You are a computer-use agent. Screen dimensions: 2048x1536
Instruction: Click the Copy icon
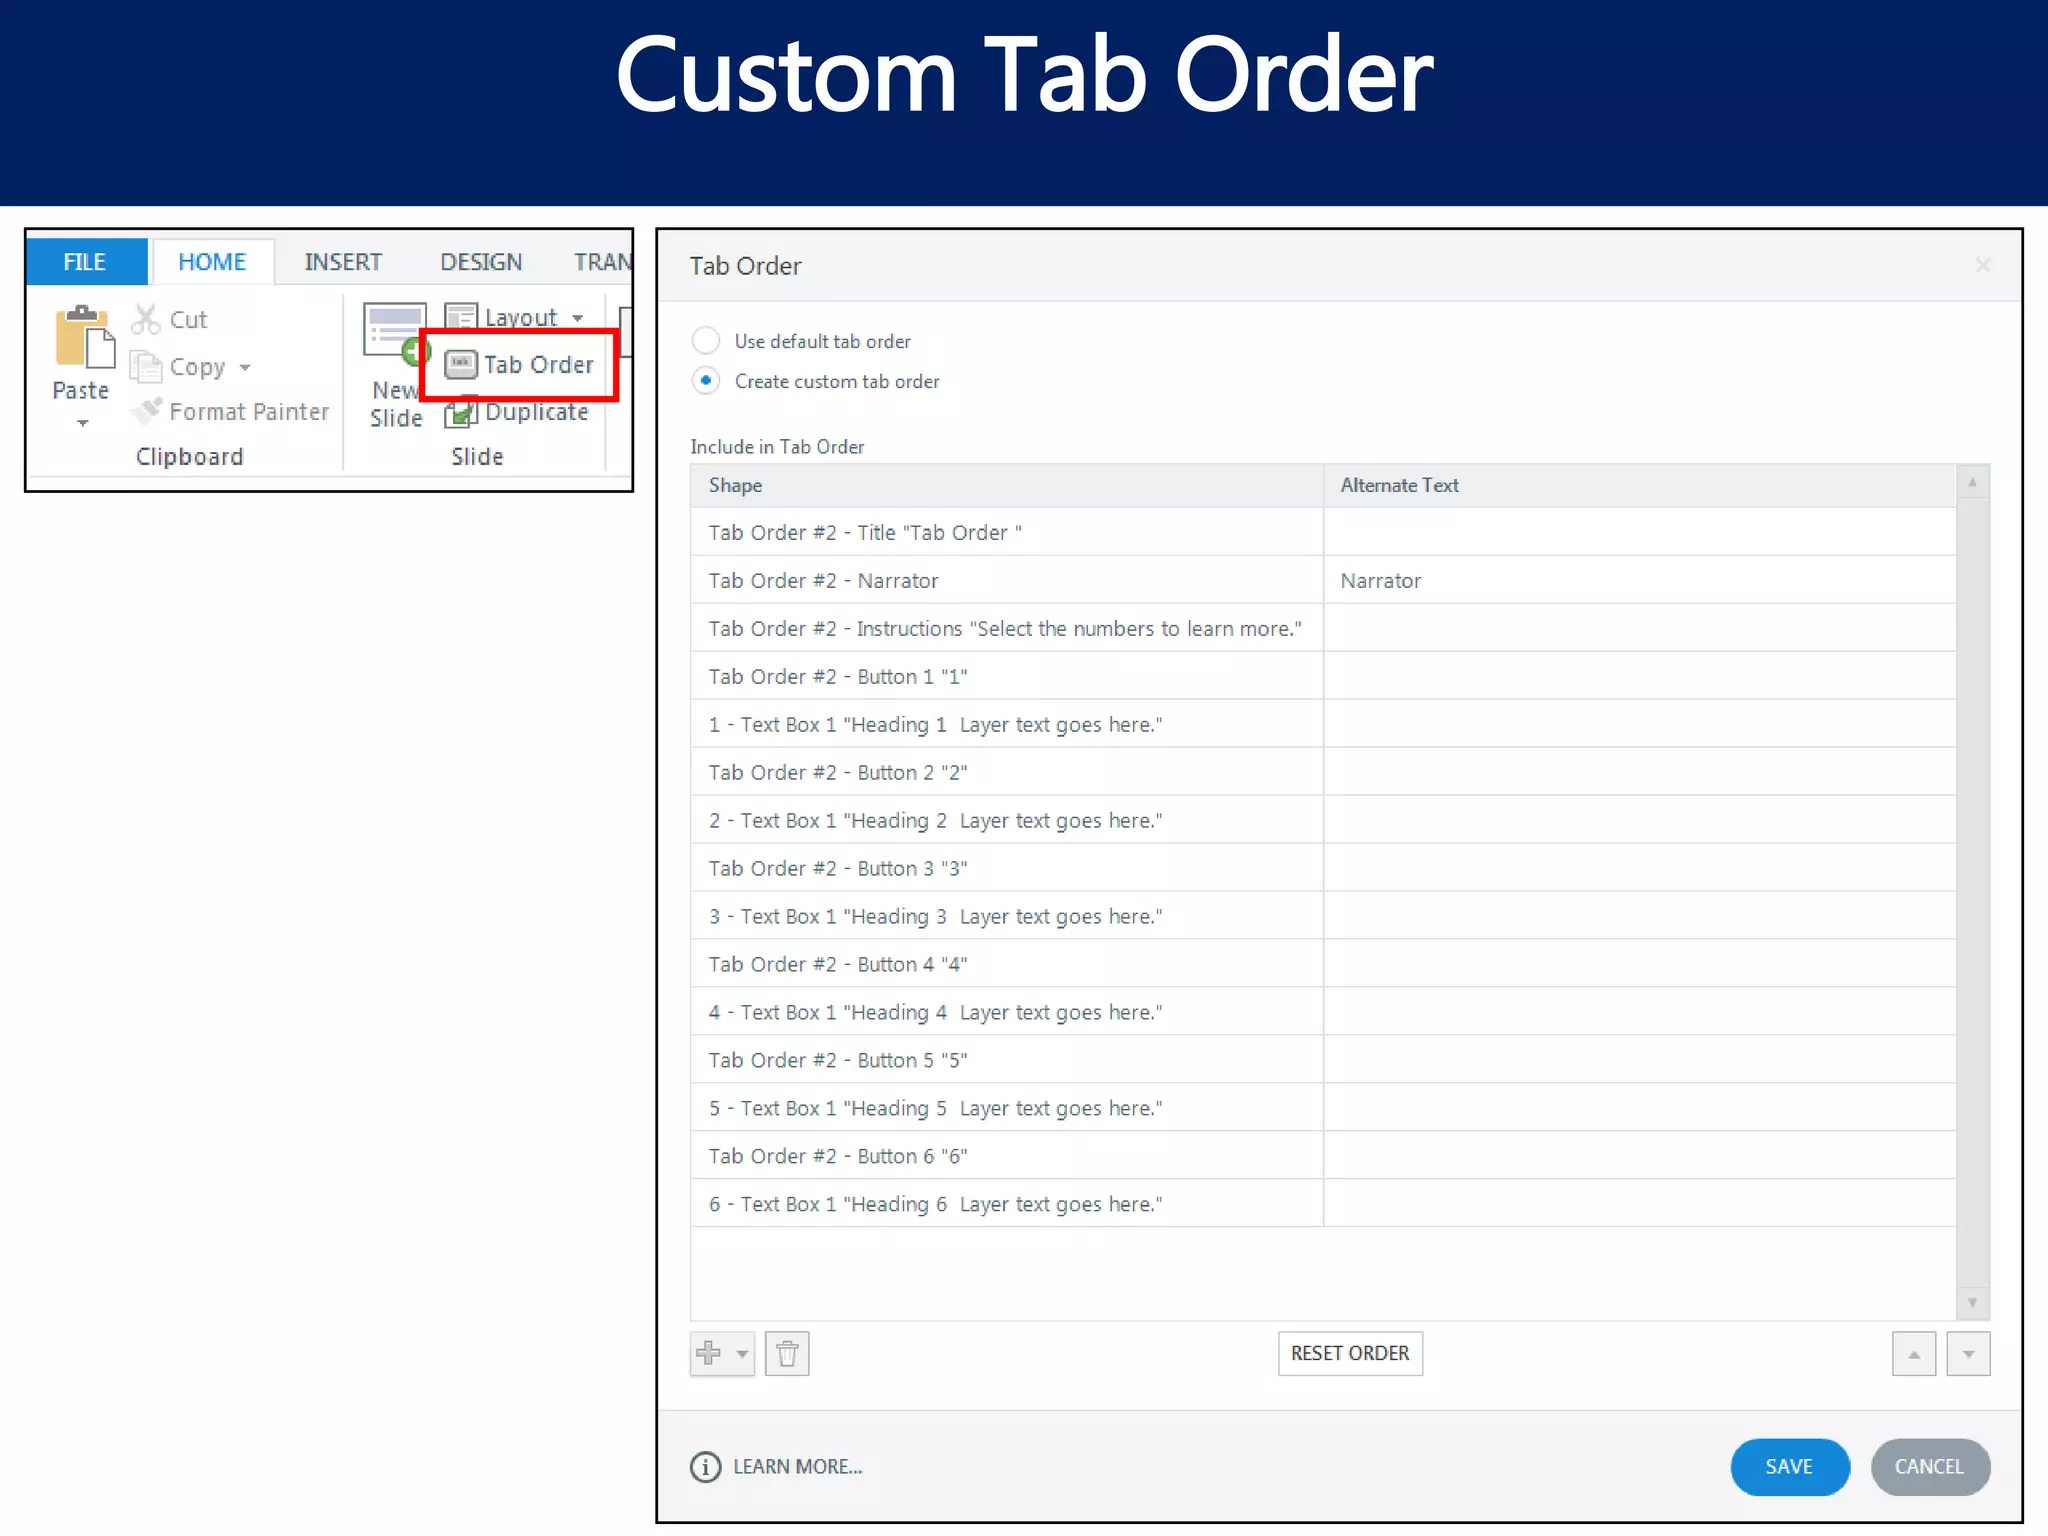(146, 367)
